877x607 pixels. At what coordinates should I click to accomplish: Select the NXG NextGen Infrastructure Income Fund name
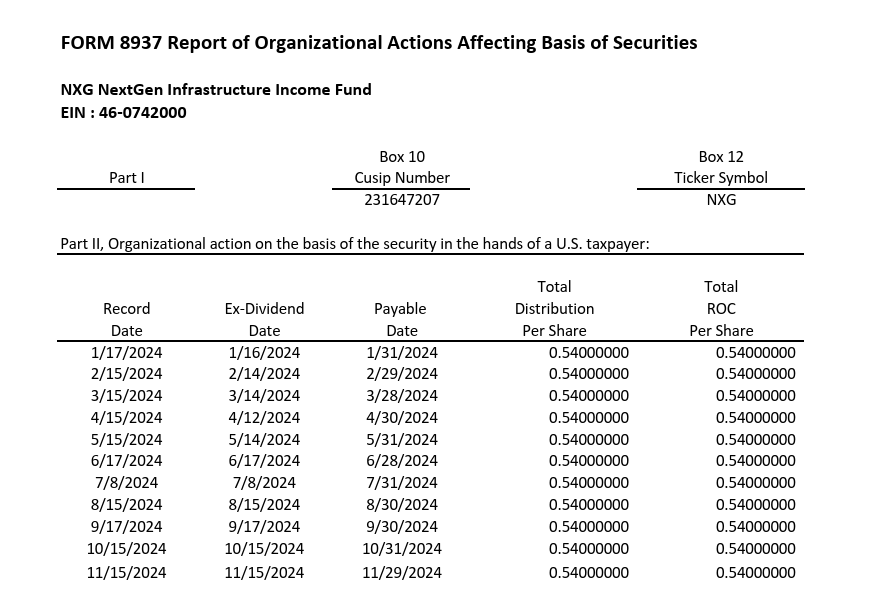(x=216, y=90)
